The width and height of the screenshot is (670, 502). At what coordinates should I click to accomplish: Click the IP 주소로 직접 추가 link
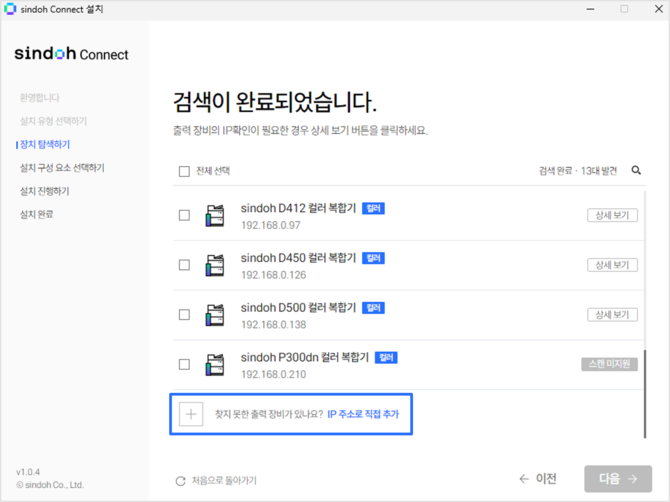point(363,414)
